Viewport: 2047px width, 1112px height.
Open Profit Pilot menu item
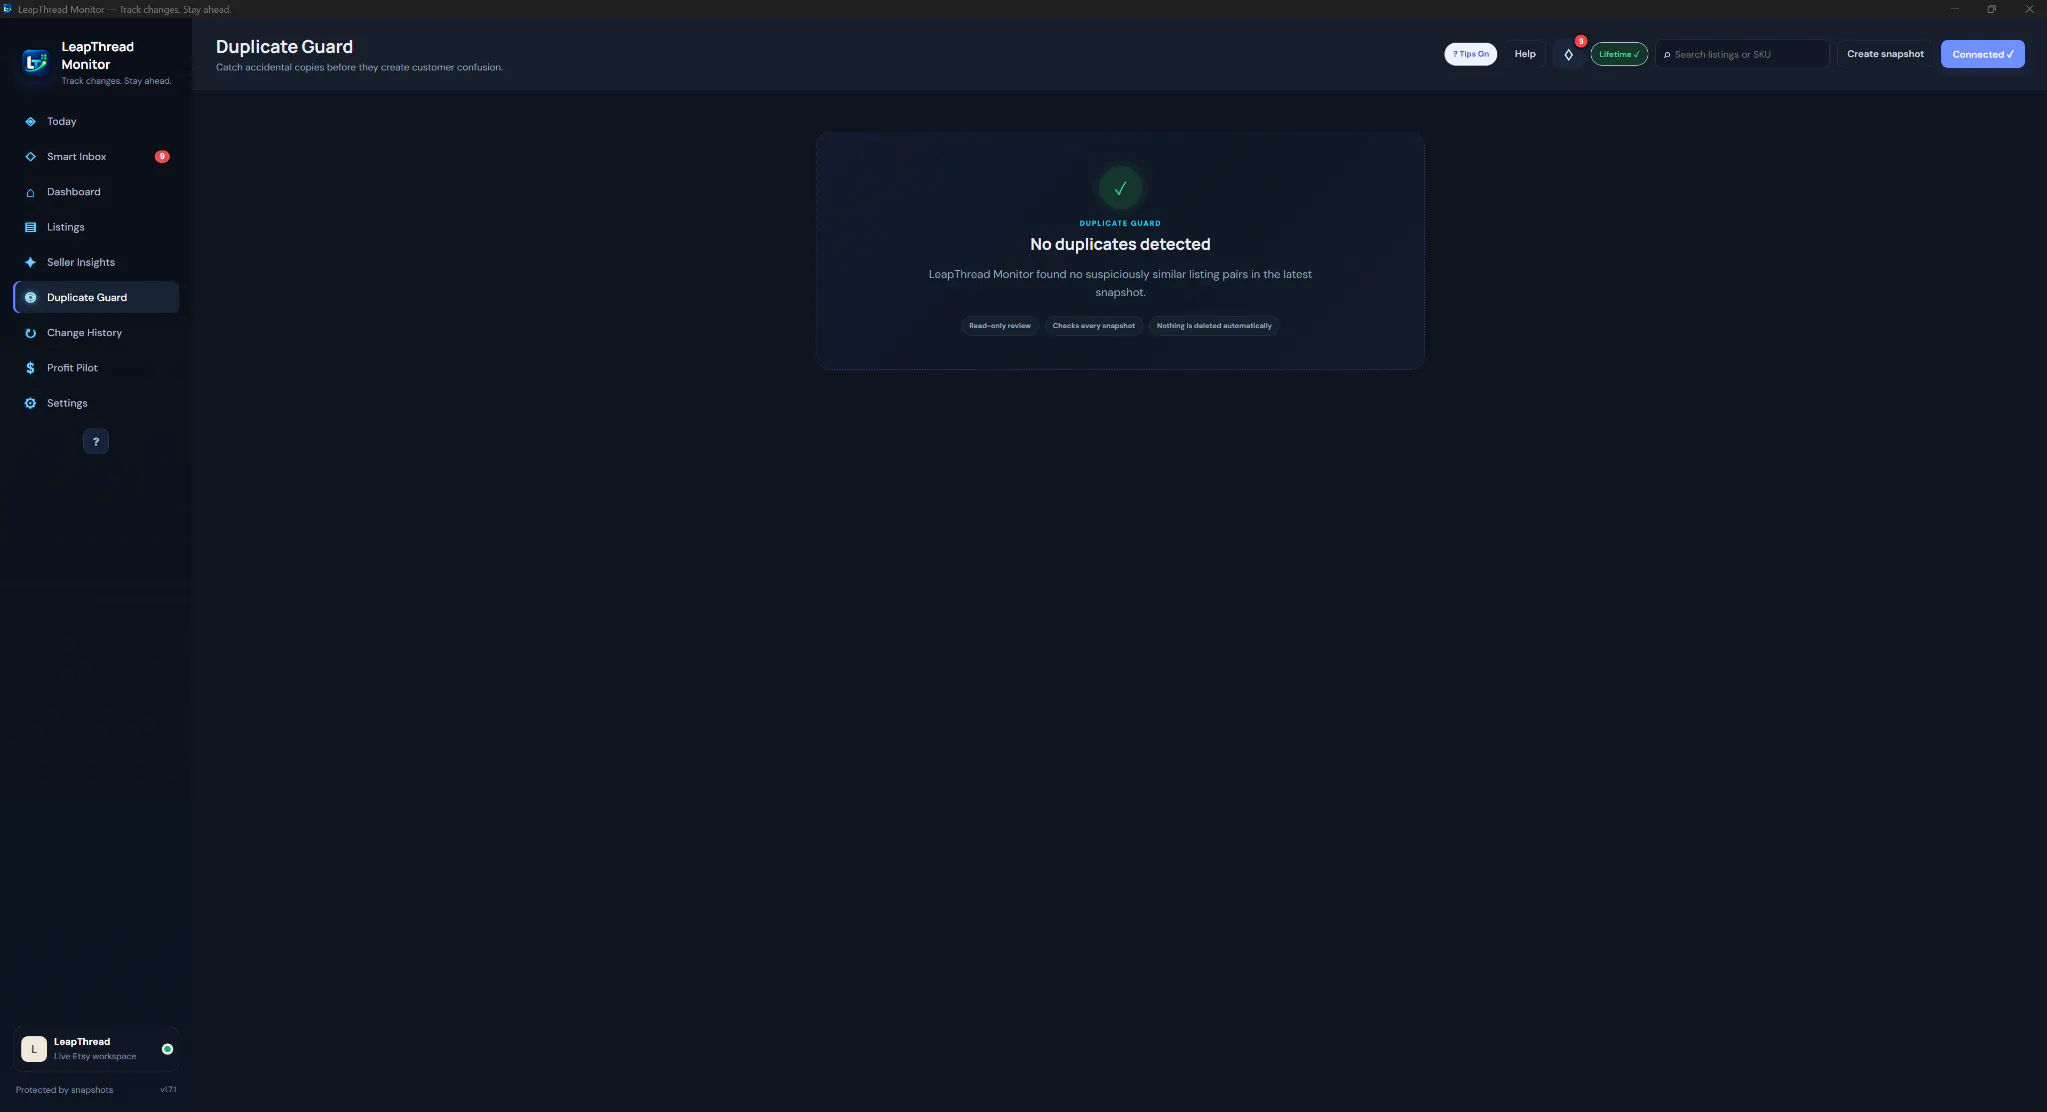pyautogui.click(x=96, y=368)
